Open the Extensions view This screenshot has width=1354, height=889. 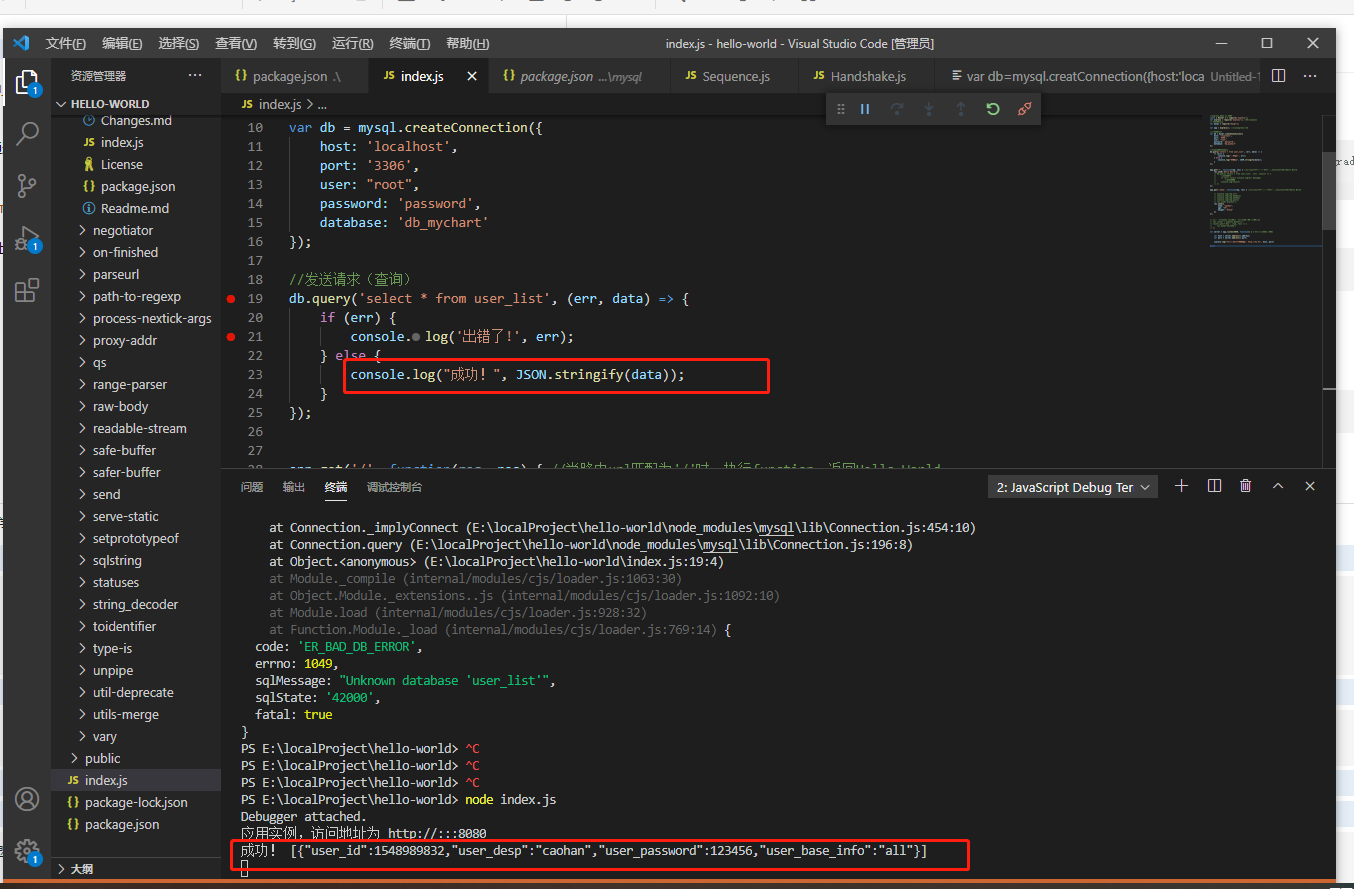[x=28, y=290]
